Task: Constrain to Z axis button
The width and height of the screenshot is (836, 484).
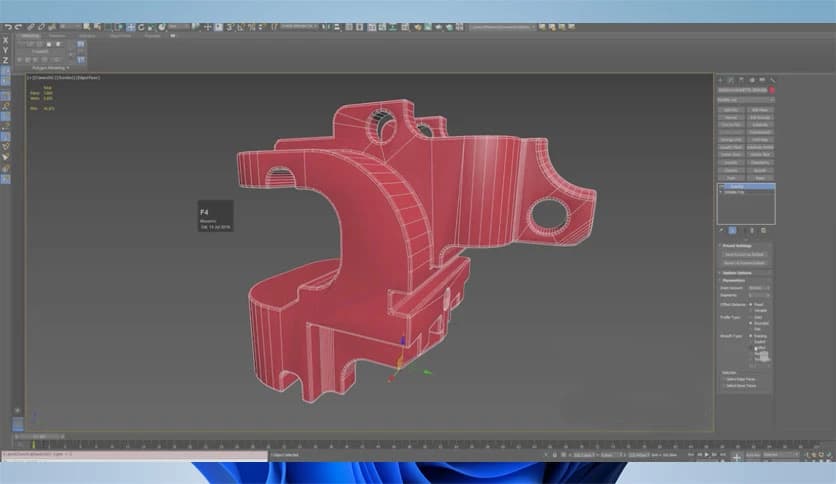Action: click(5, 60)
